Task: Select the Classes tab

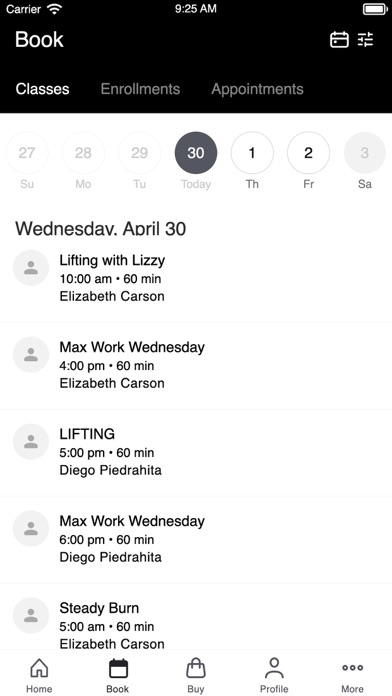Action: pyautogui.click(x=42, y=89)
